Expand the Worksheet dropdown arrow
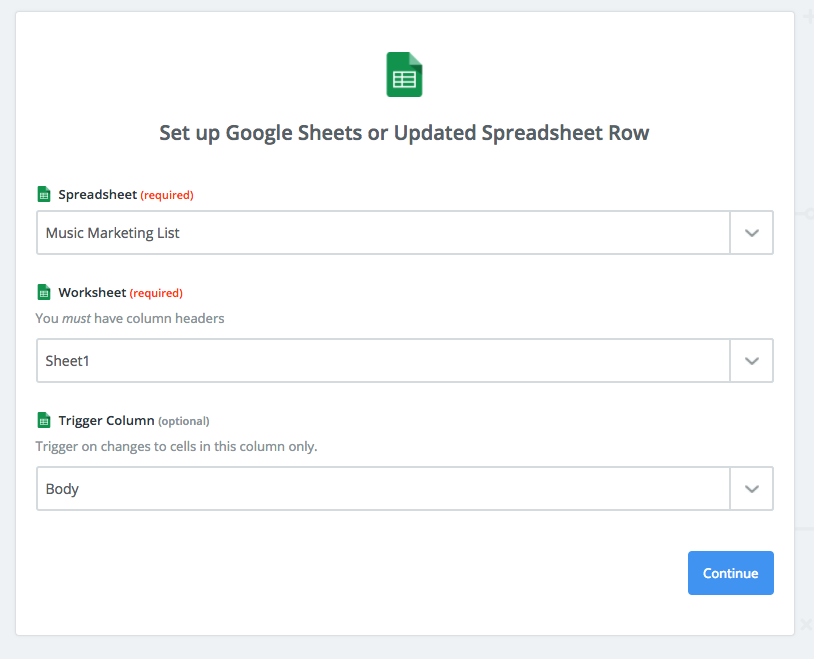814x659 pixels. (751, 360)
